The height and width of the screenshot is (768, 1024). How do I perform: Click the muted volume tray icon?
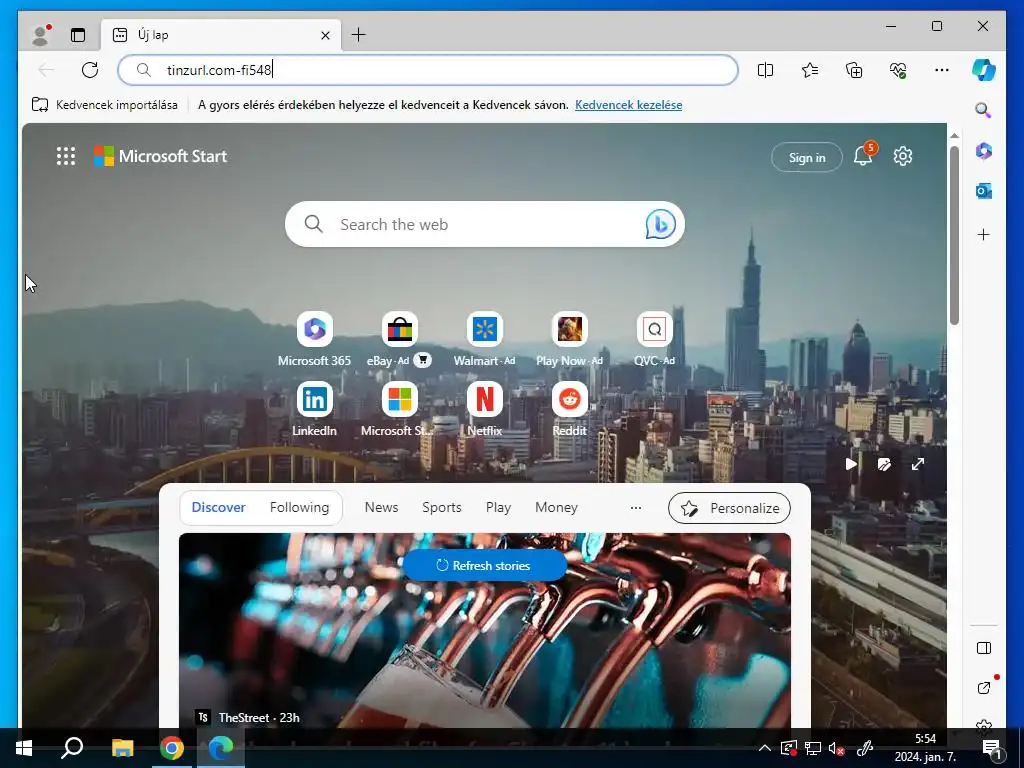point(836,749)
